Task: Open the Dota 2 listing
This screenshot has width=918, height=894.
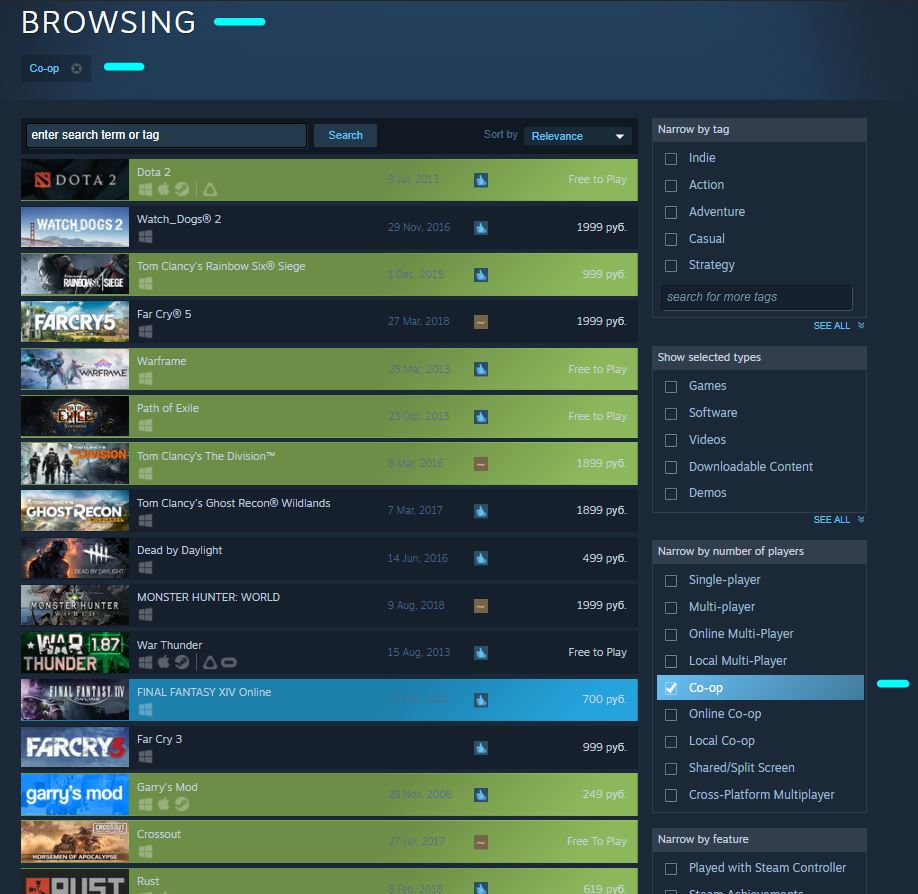Action: [x=329, y=180]
